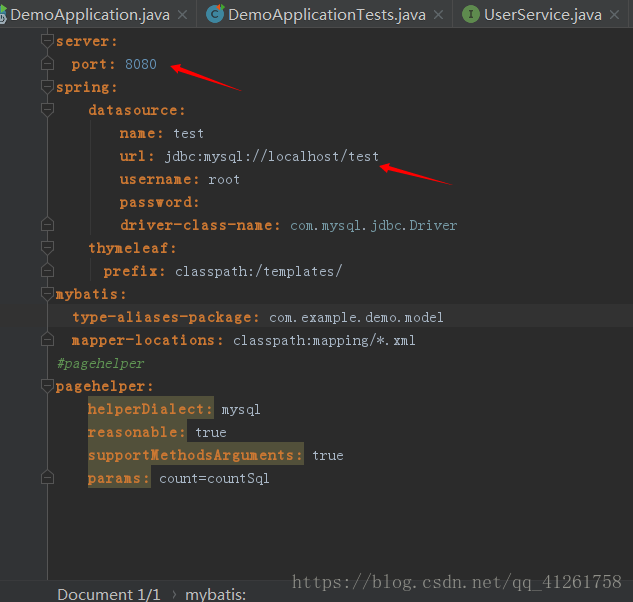633x602 pixels.
Task: Click the 'datasource:' key
Action: 137,110
